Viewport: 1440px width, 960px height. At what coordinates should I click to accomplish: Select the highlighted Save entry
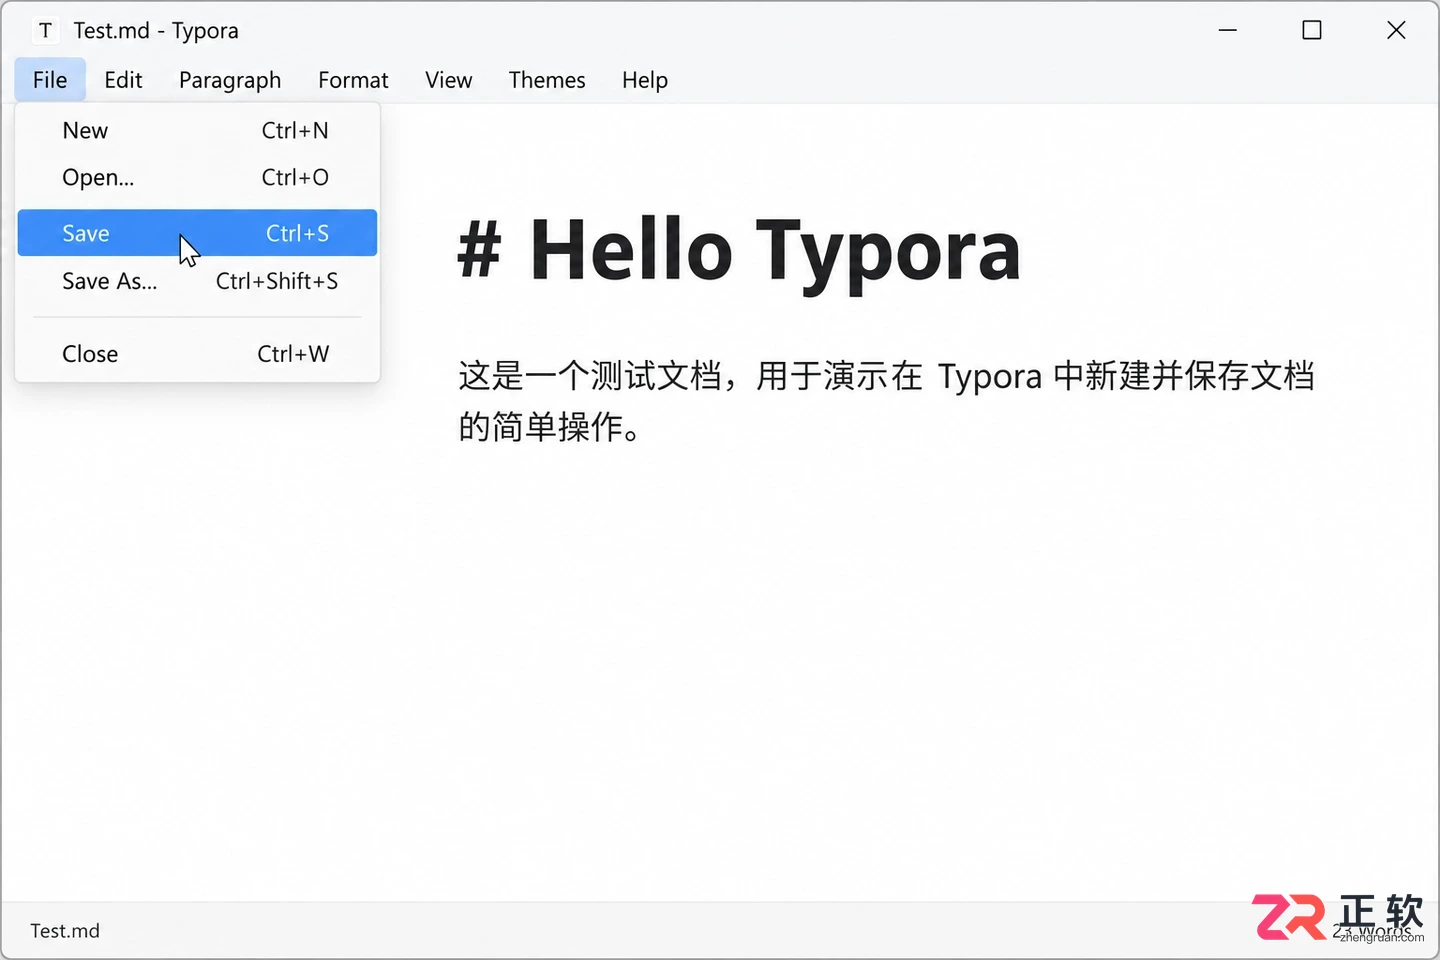click(197, 233)
